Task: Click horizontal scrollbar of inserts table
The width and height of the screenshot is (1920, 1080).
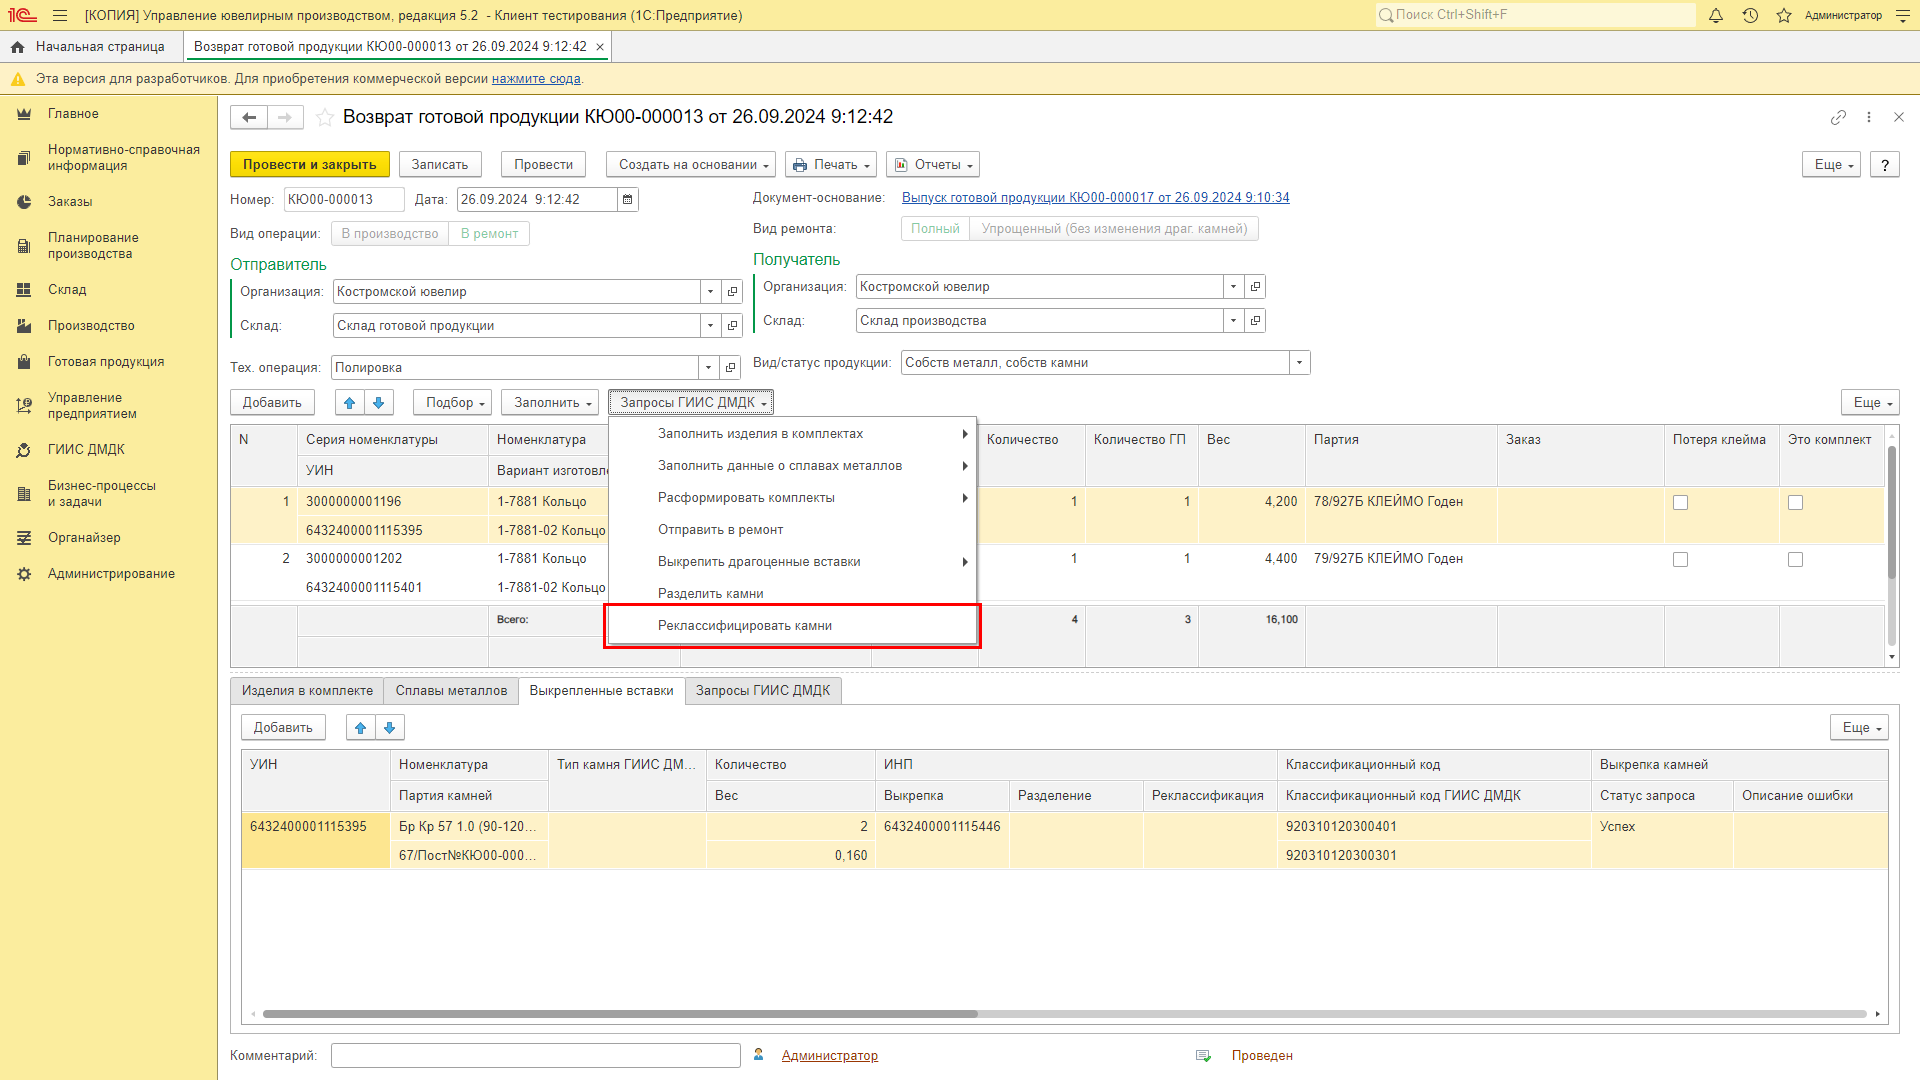Action: coord(620,1014)
